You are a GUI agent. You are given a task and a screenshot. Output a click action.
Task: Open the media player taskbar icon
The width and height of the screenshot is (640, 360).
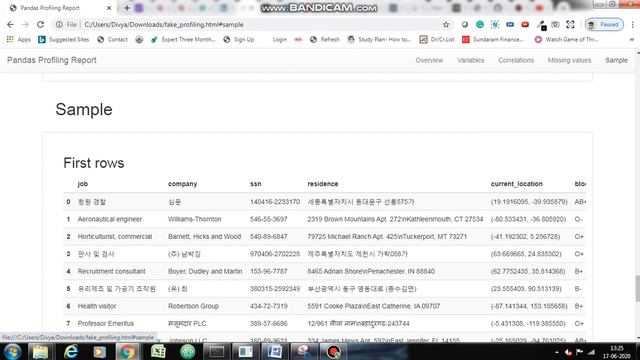[x=99, y=351]
